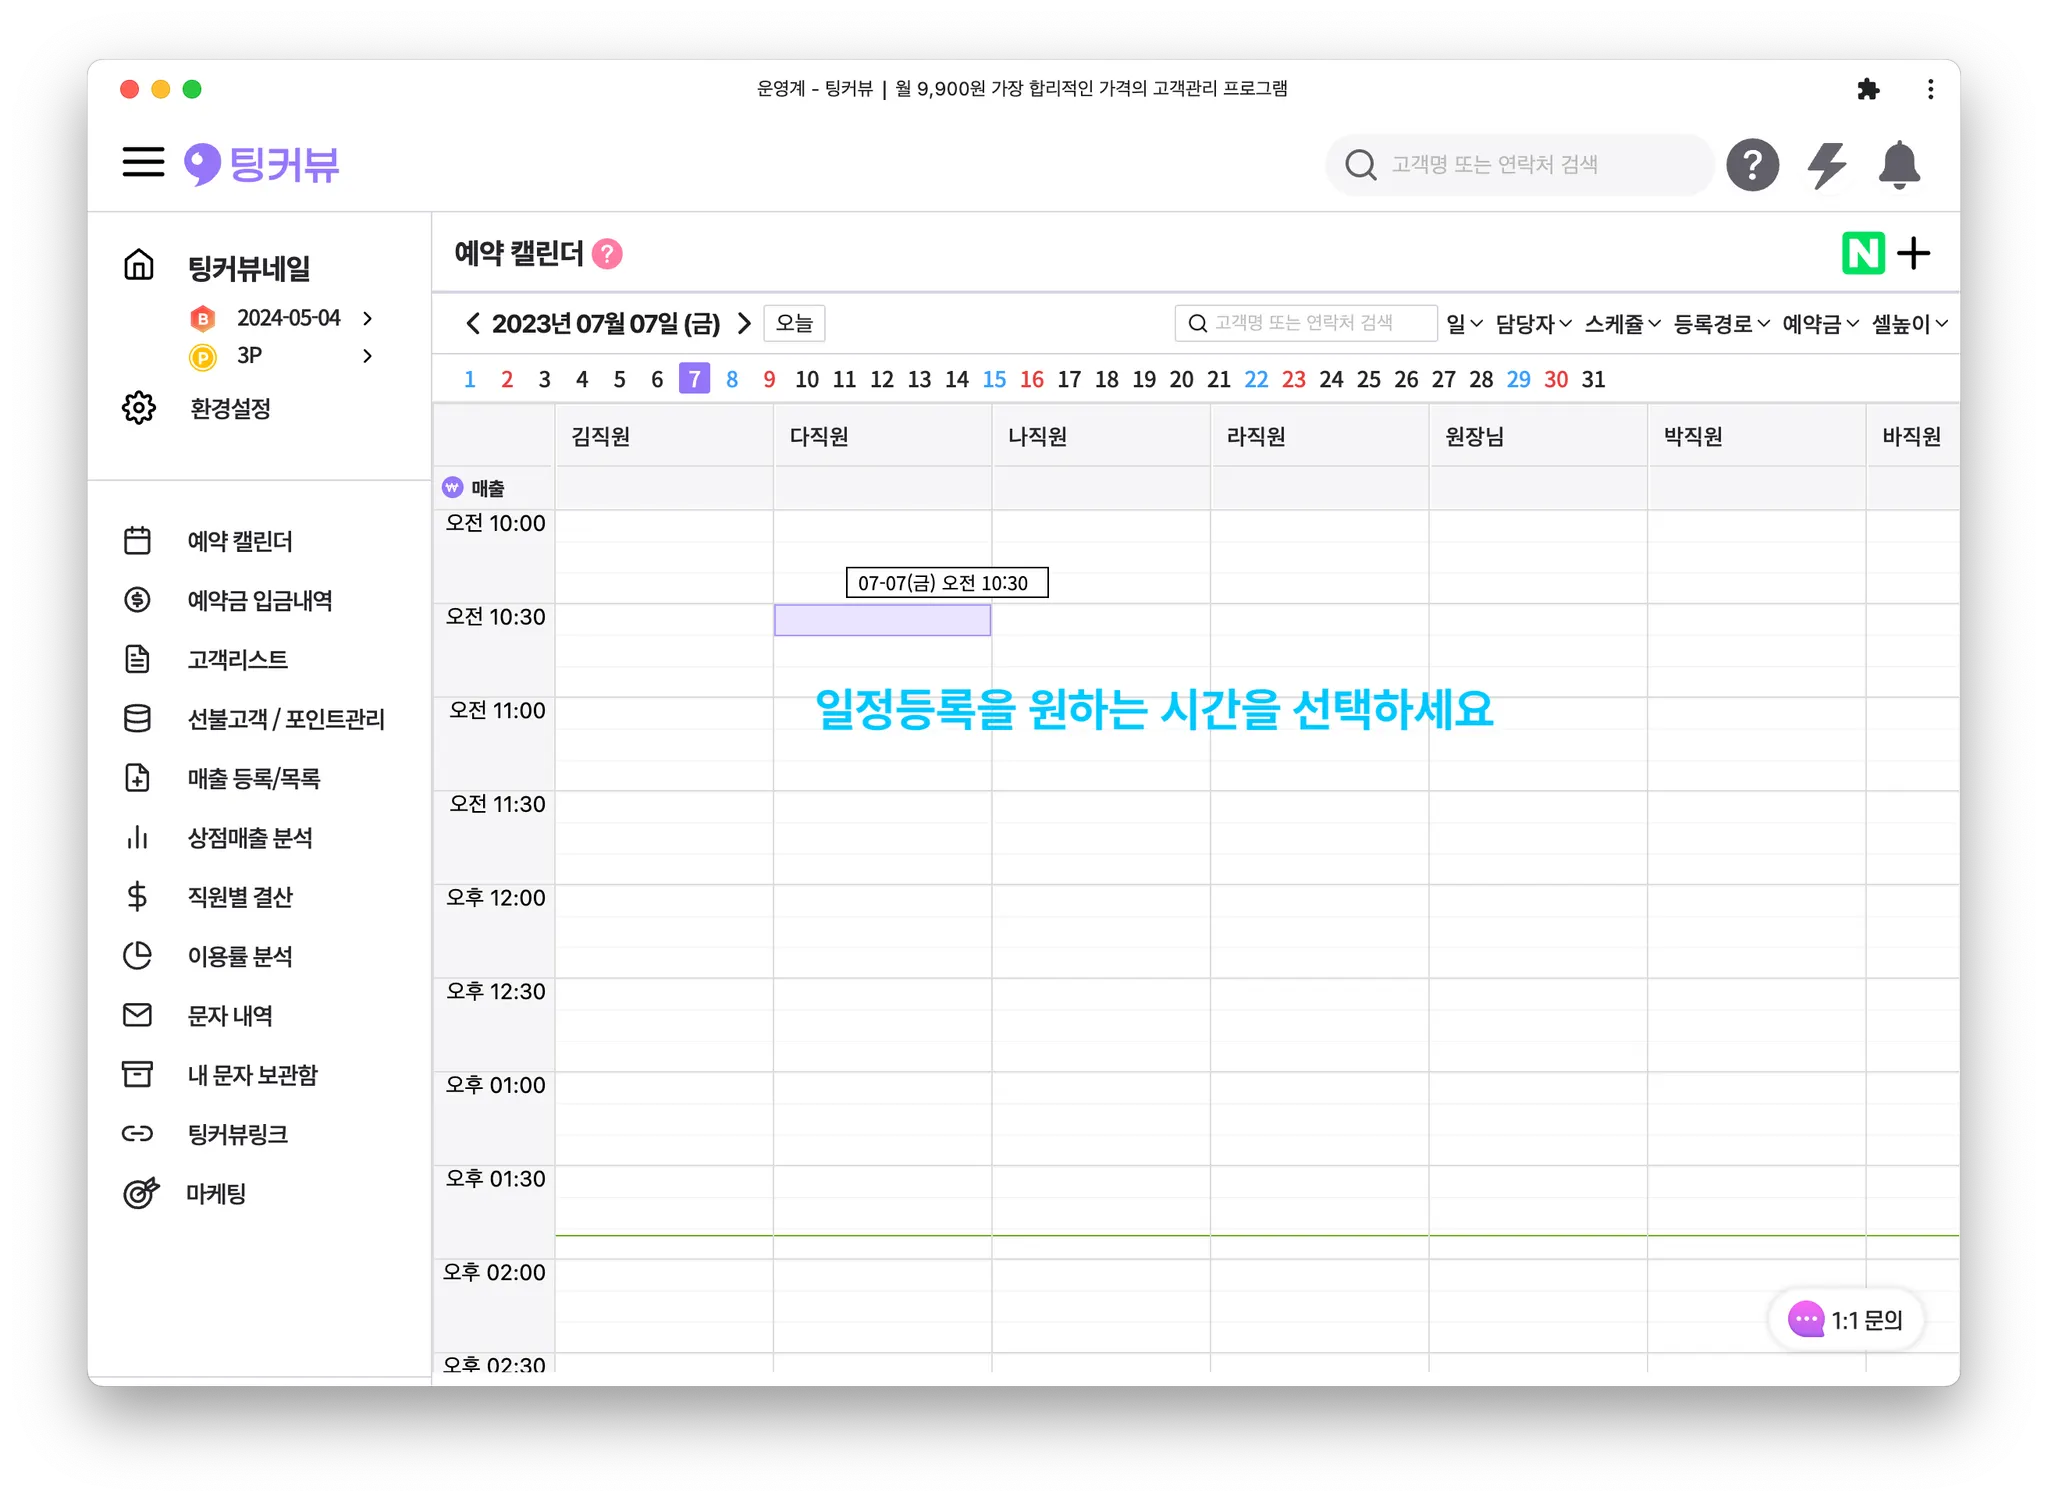
Task: Click the help question mark in header
Action: coord(1752,165)
